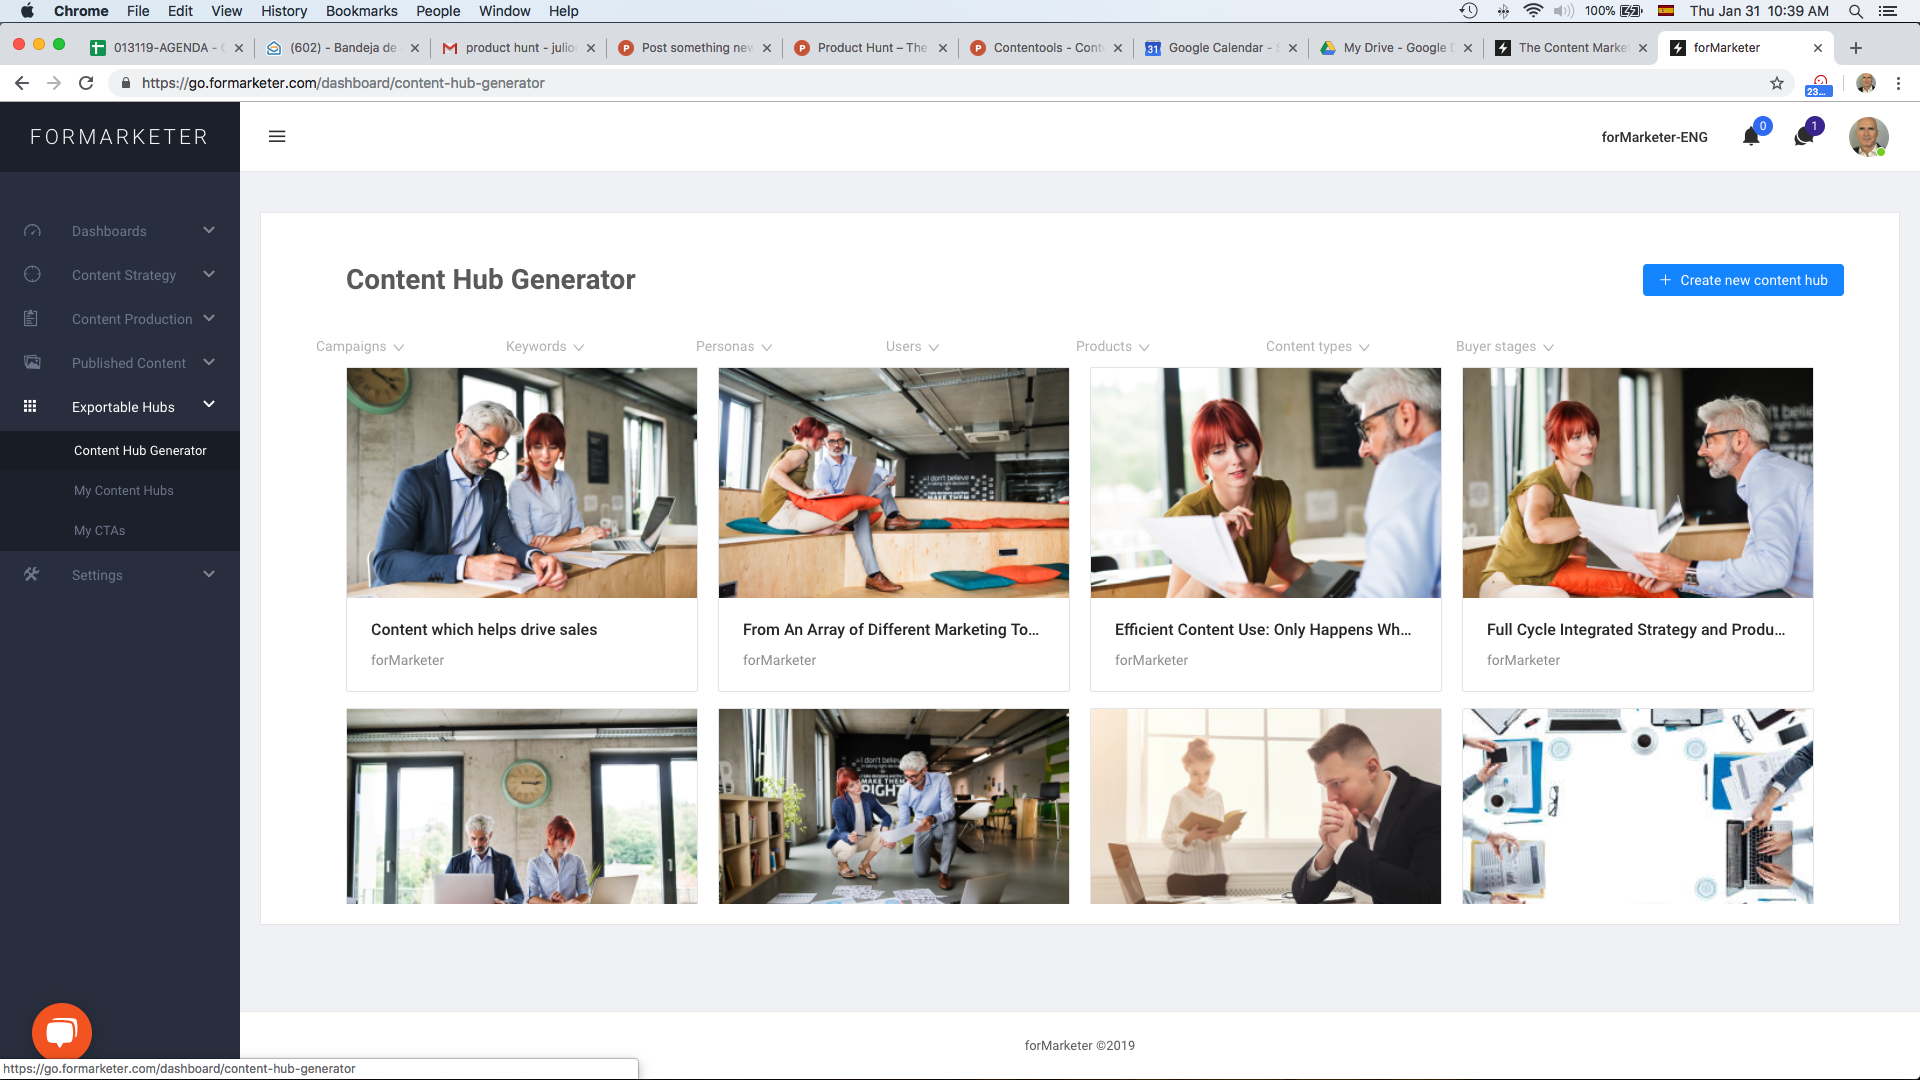This screenshot has height=1080, width=1920.
Task: Open My Content Hubs in the sidebar
Action: pyautogui.click(x=124, y=491)
